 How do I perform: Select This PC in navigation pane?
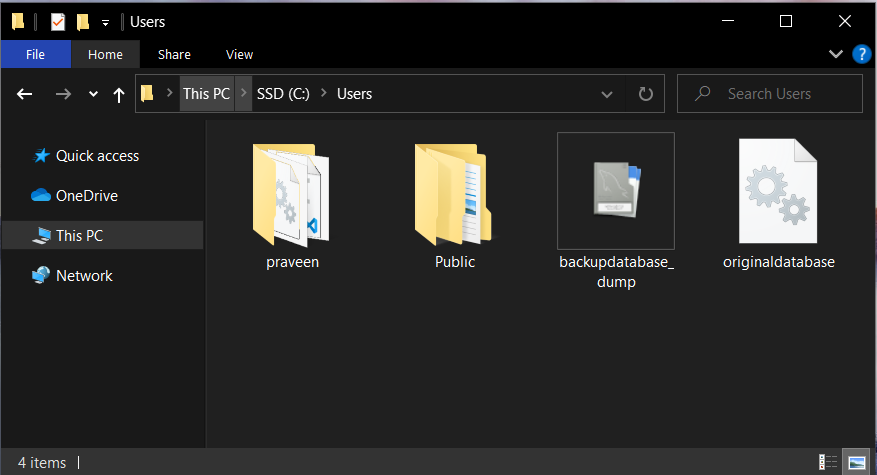tap(102, 235)
